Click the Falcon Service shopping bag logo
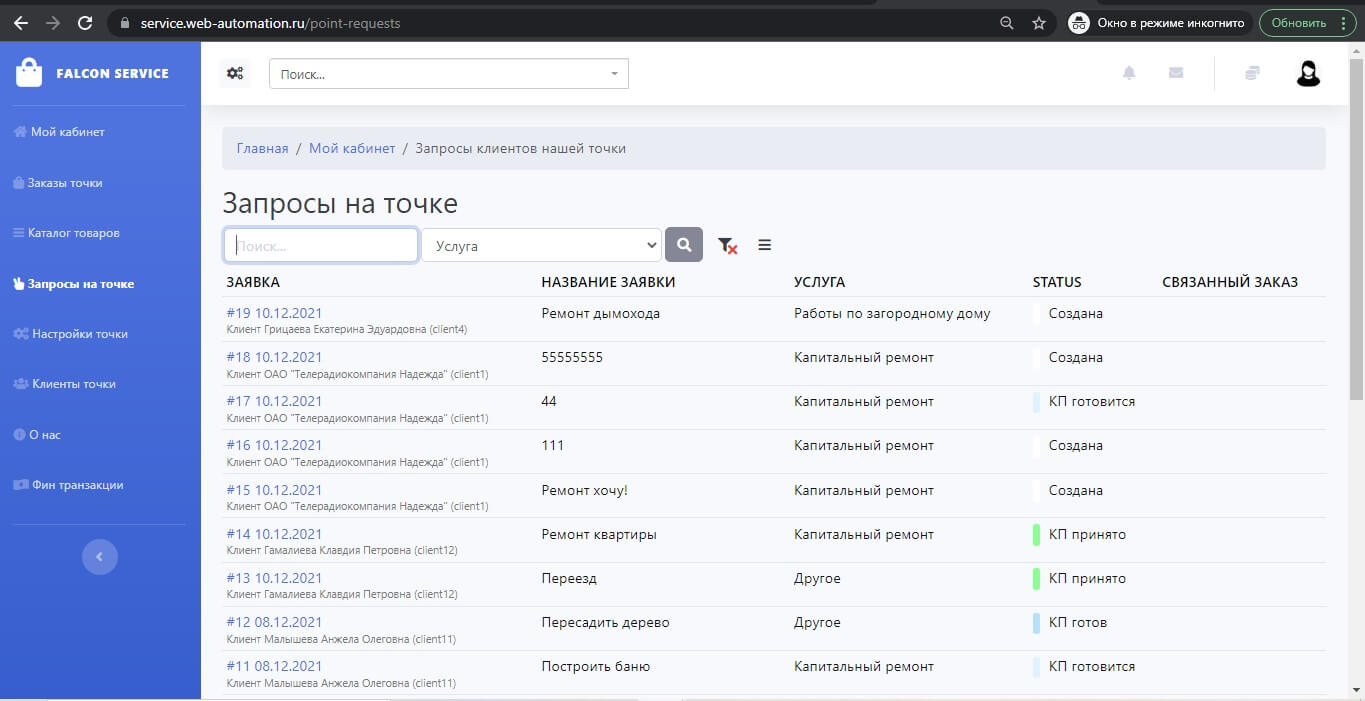1365x701 pixels. 29,73
